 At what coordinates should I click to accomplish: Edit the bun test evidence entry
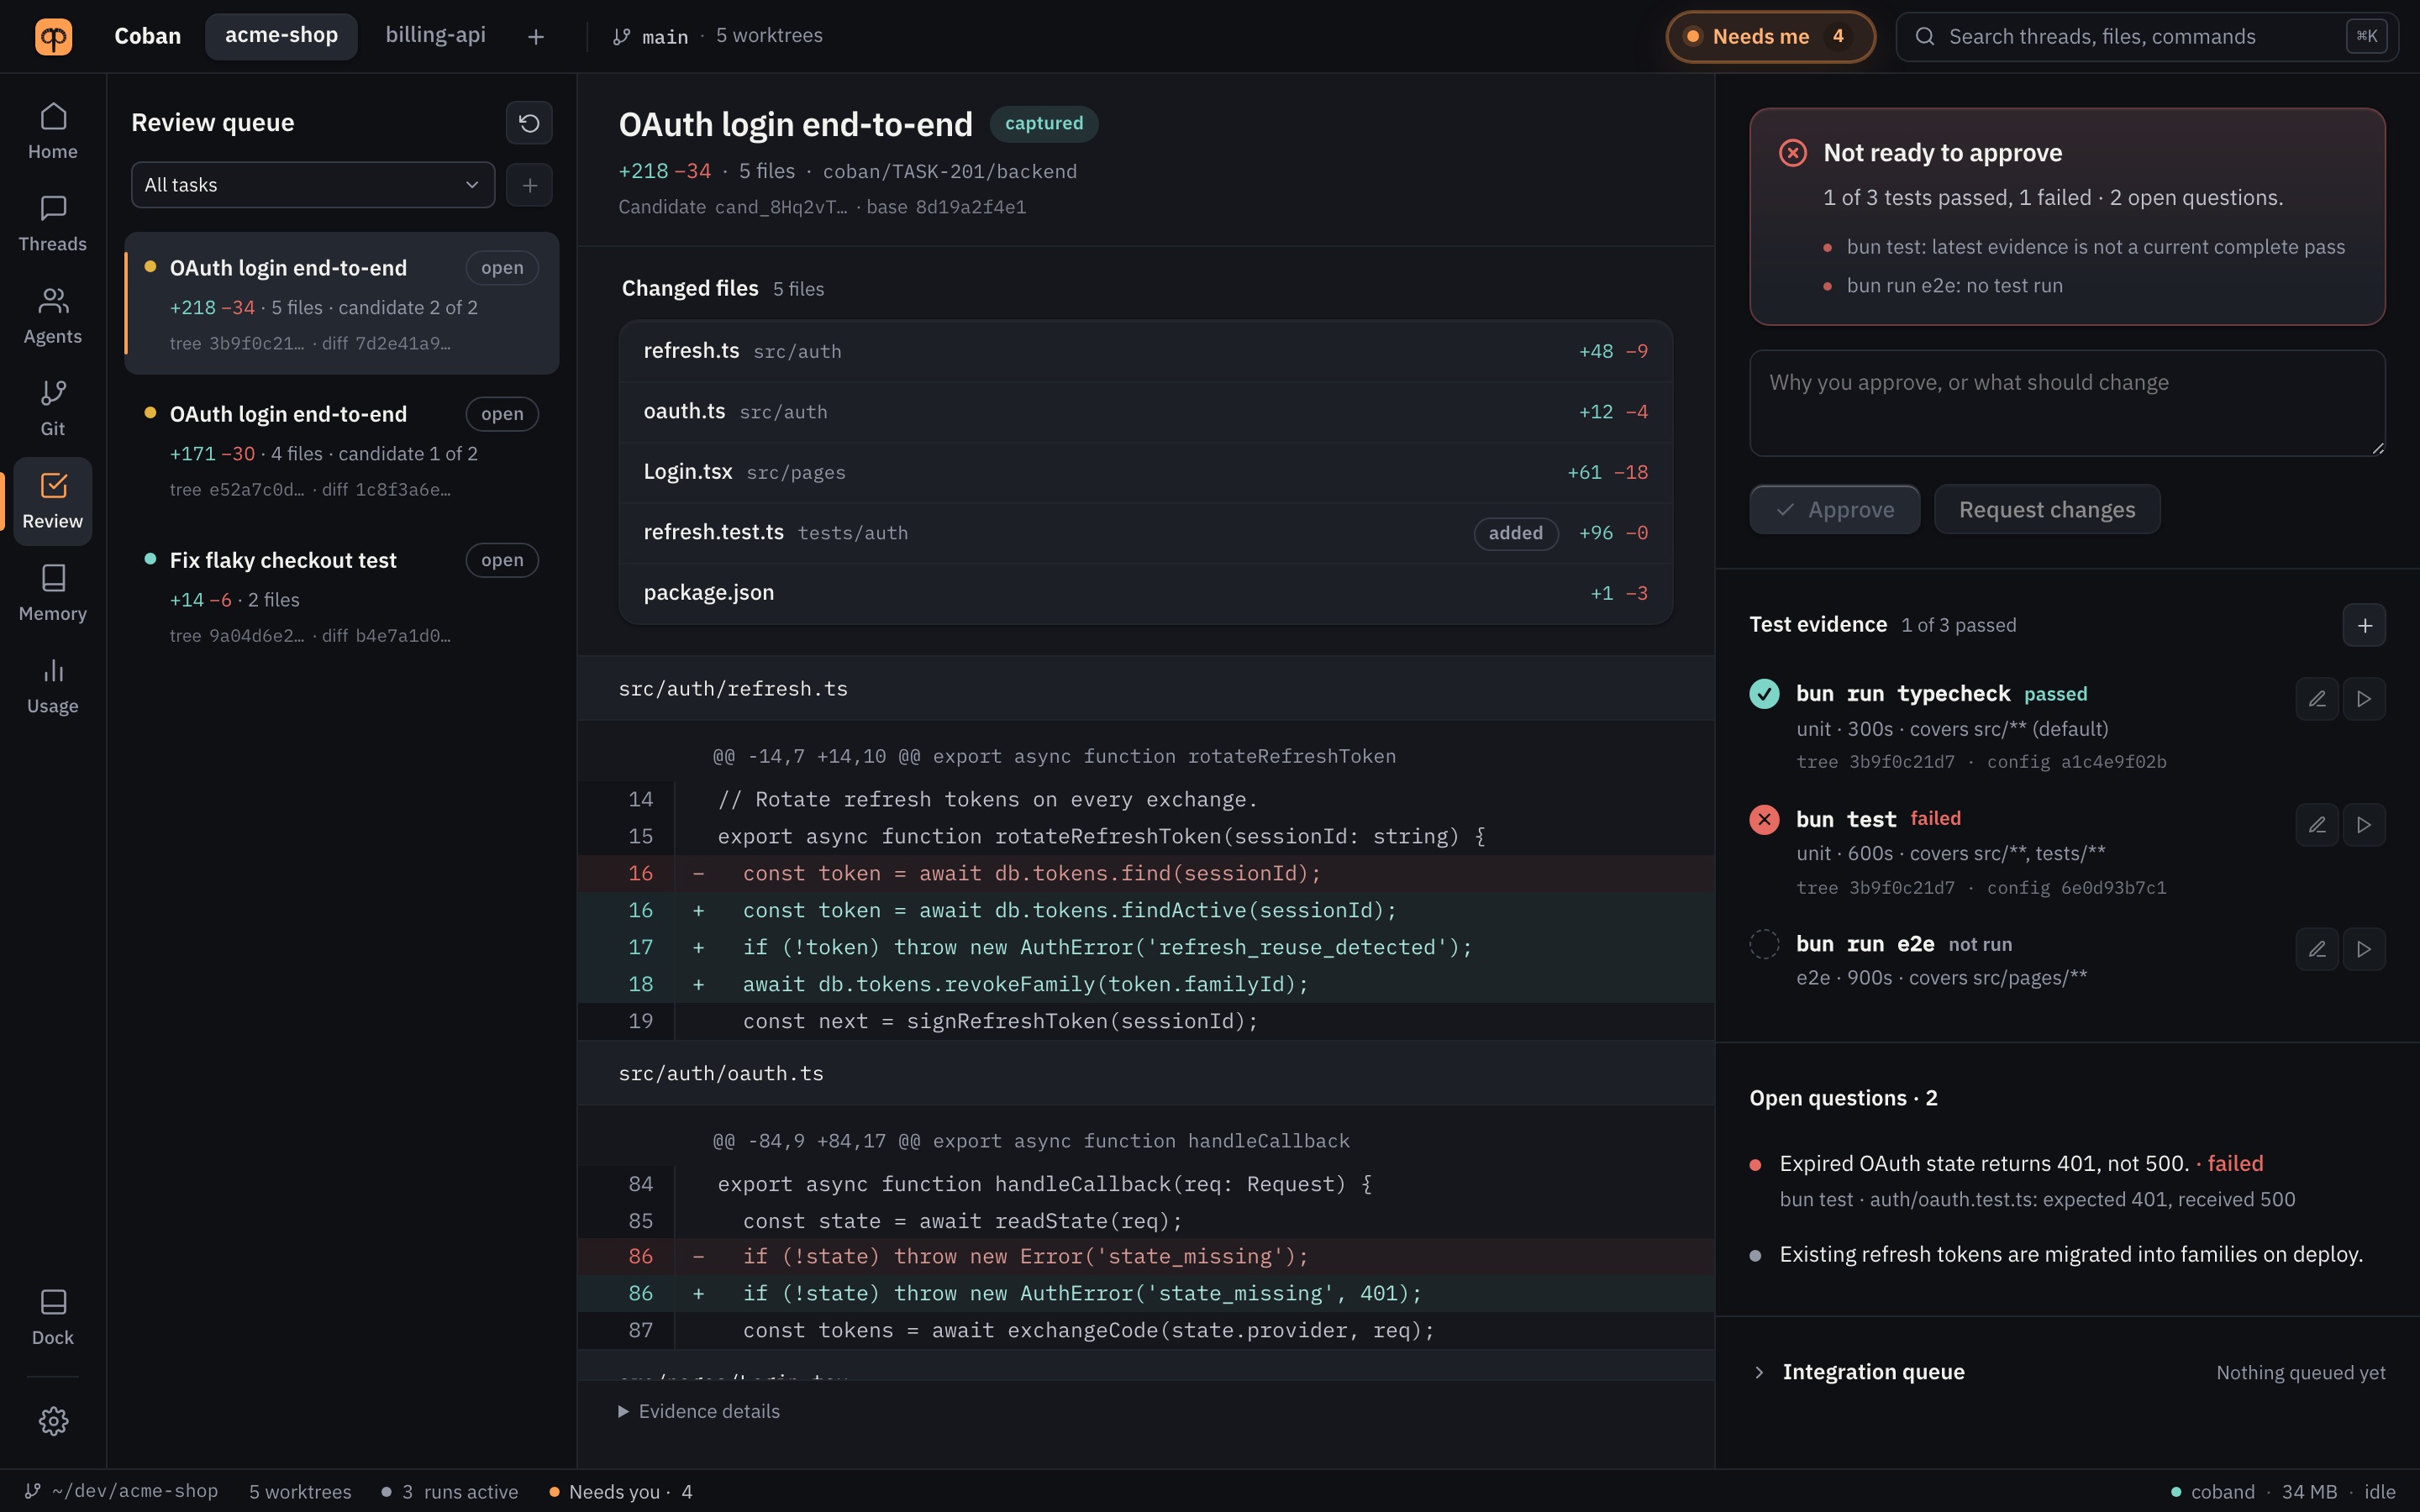[x=2317, y=824]
